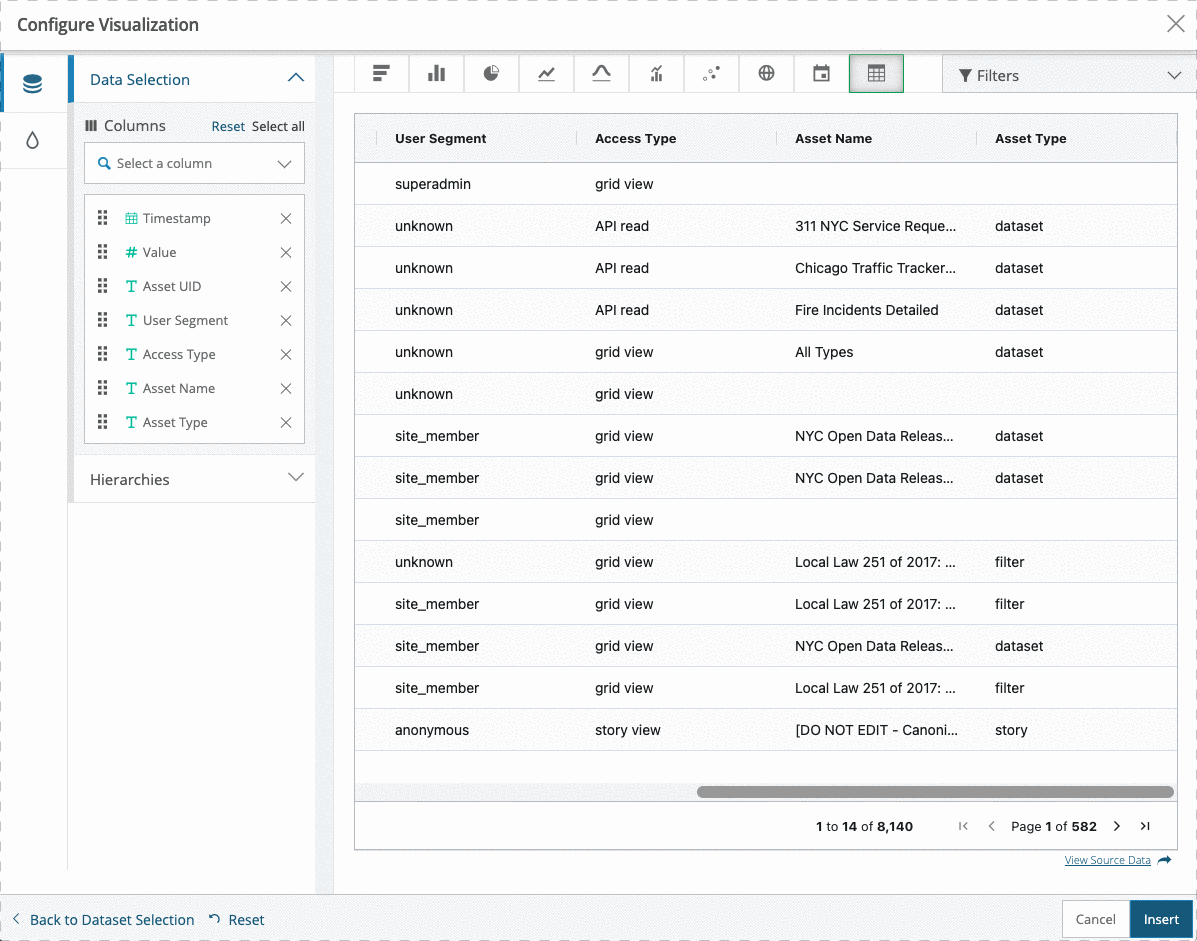The height and width of the screenshot is (941, 1197).
Task: Select the Chicago Traffic Tracker... cell
Action: (875, 268)
